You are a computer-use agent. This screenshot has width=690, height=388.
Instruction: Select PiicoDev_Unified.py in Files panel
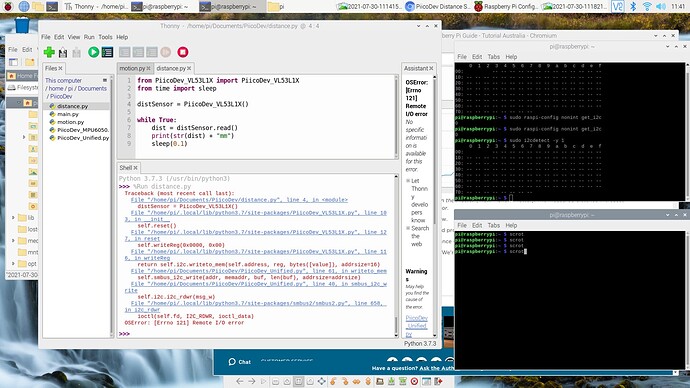pos(83,138)
